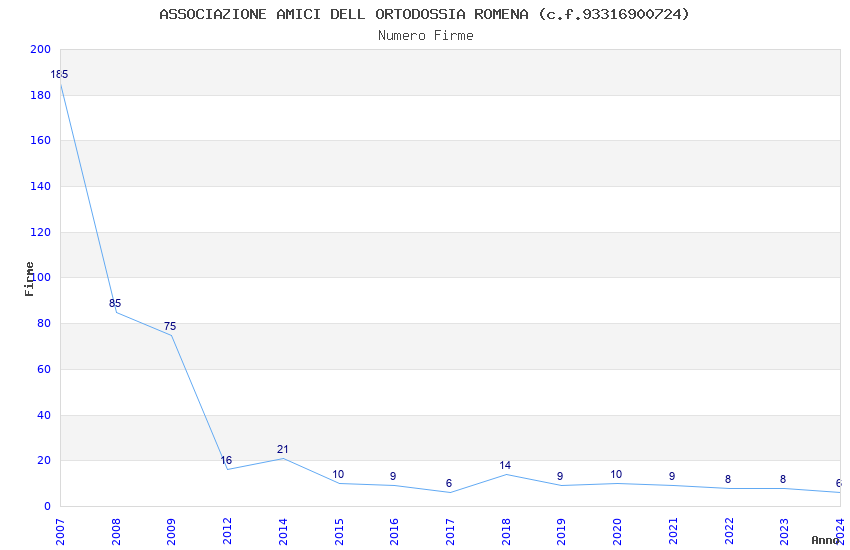The height and width of the screenshot is (550, 850).
Task: Click the y-axis value 120
Action: [40, 232]
